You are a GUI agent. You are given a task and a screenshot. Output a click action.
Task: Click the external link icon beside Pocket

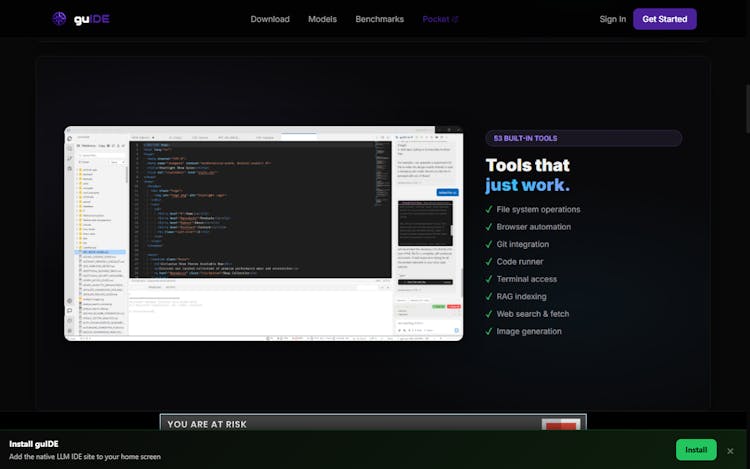tap(455, 19)
